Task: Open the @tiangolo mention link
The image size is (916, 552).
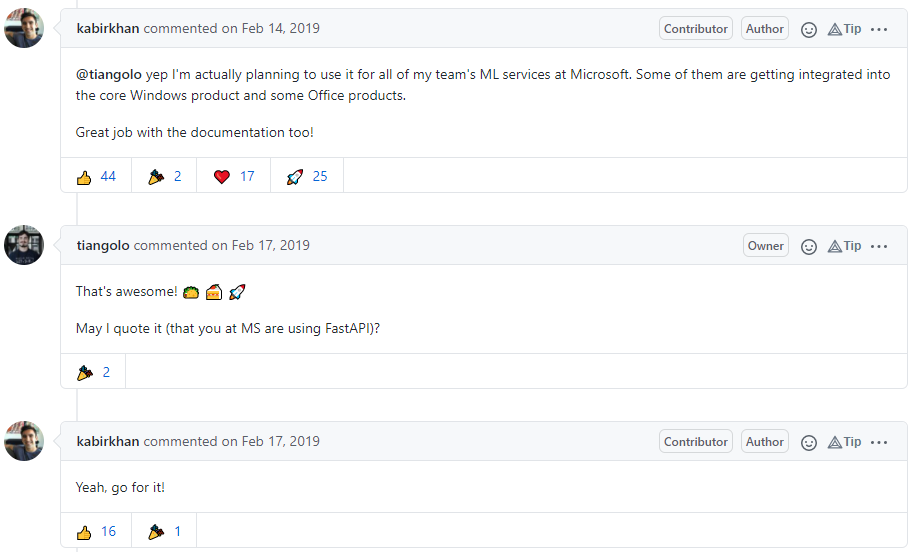Action: [x=109, y=75]
